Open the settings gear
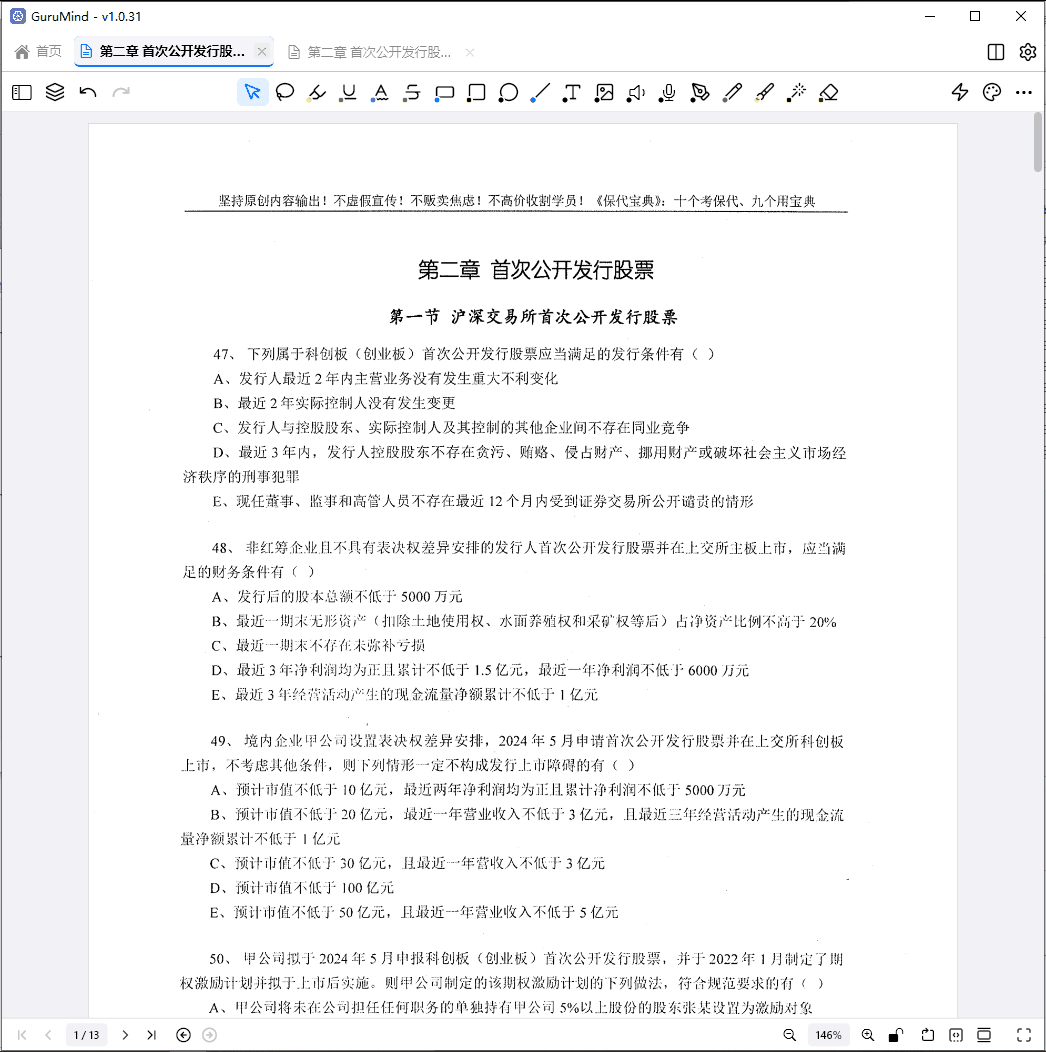Viewport: 1046px width, 1052px height. [1028, 52]
